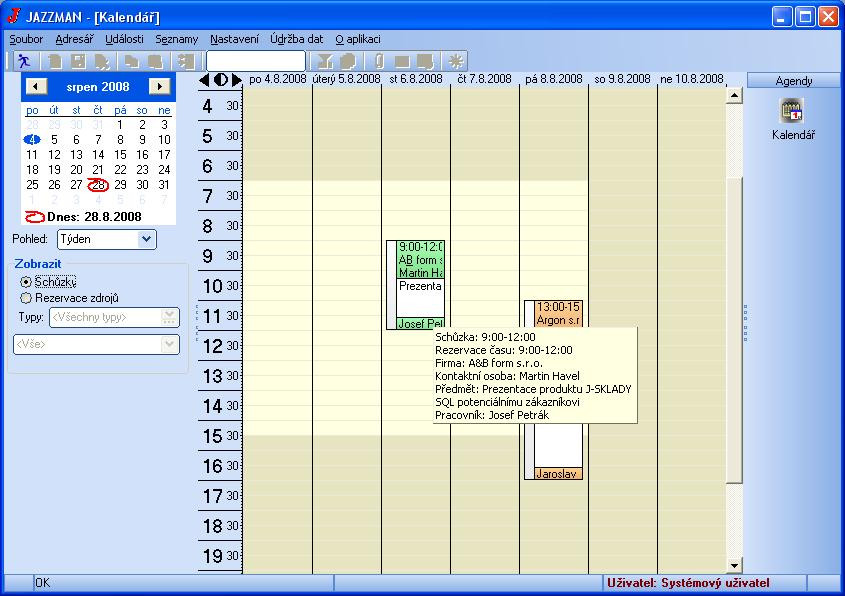The height and width of the screenshot is (596, 845).
Task: Click the shadowed rectangle toolbar icon
Action: point(426,61)
